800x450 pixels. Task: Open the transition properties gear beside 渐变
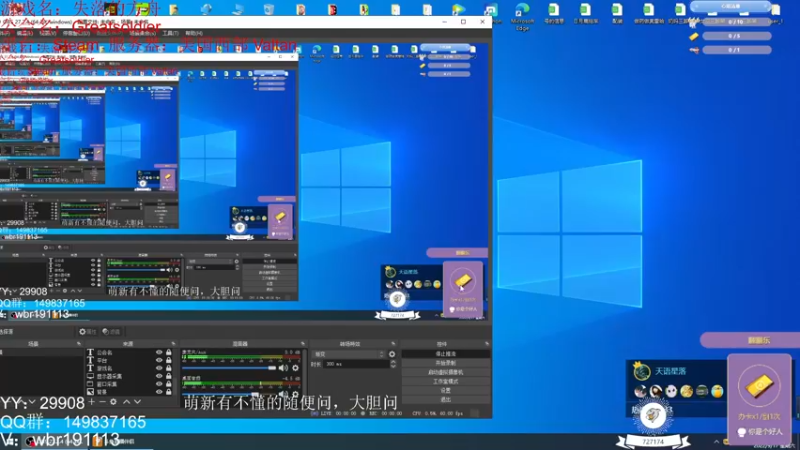(392, 354)
